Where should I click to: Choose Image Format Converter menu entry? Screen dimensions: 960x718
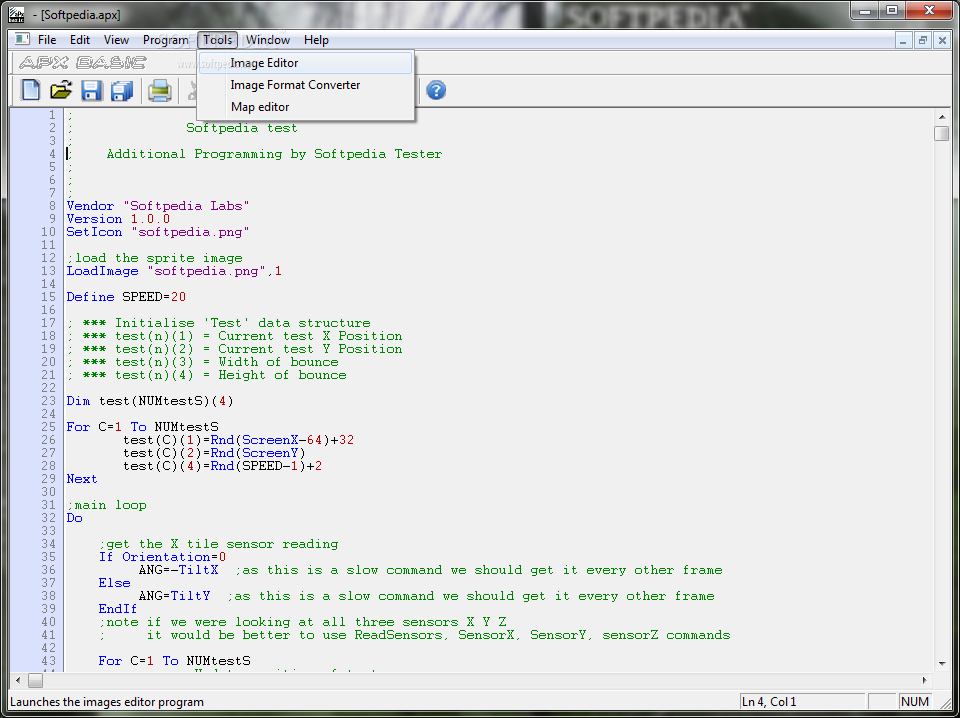pyautogui.click(x=306, y=85)
